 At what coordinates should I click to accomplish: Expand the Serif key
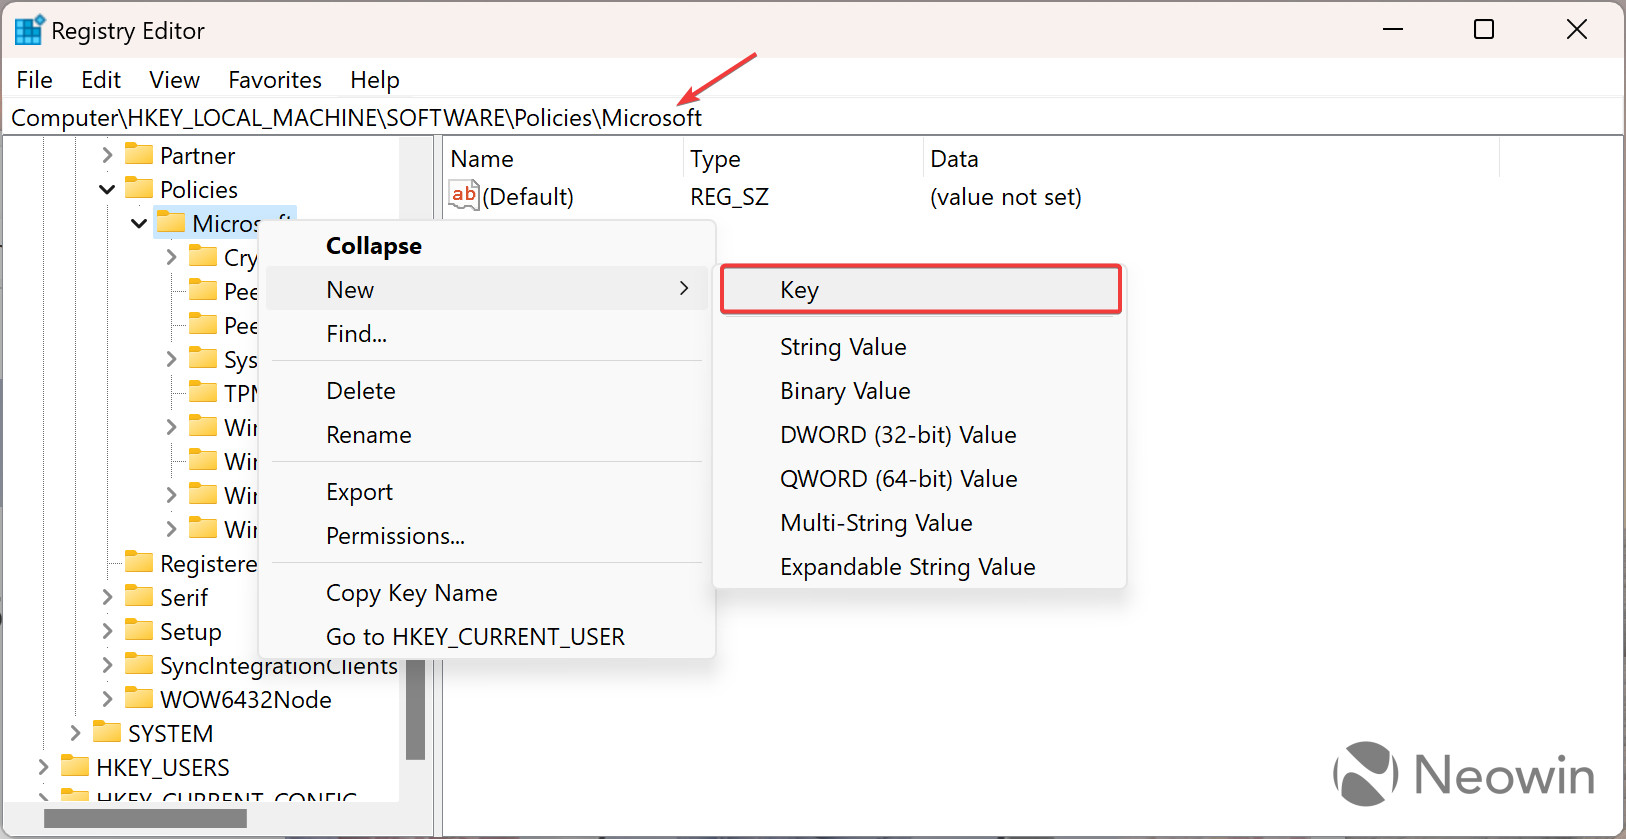[107, 597]
